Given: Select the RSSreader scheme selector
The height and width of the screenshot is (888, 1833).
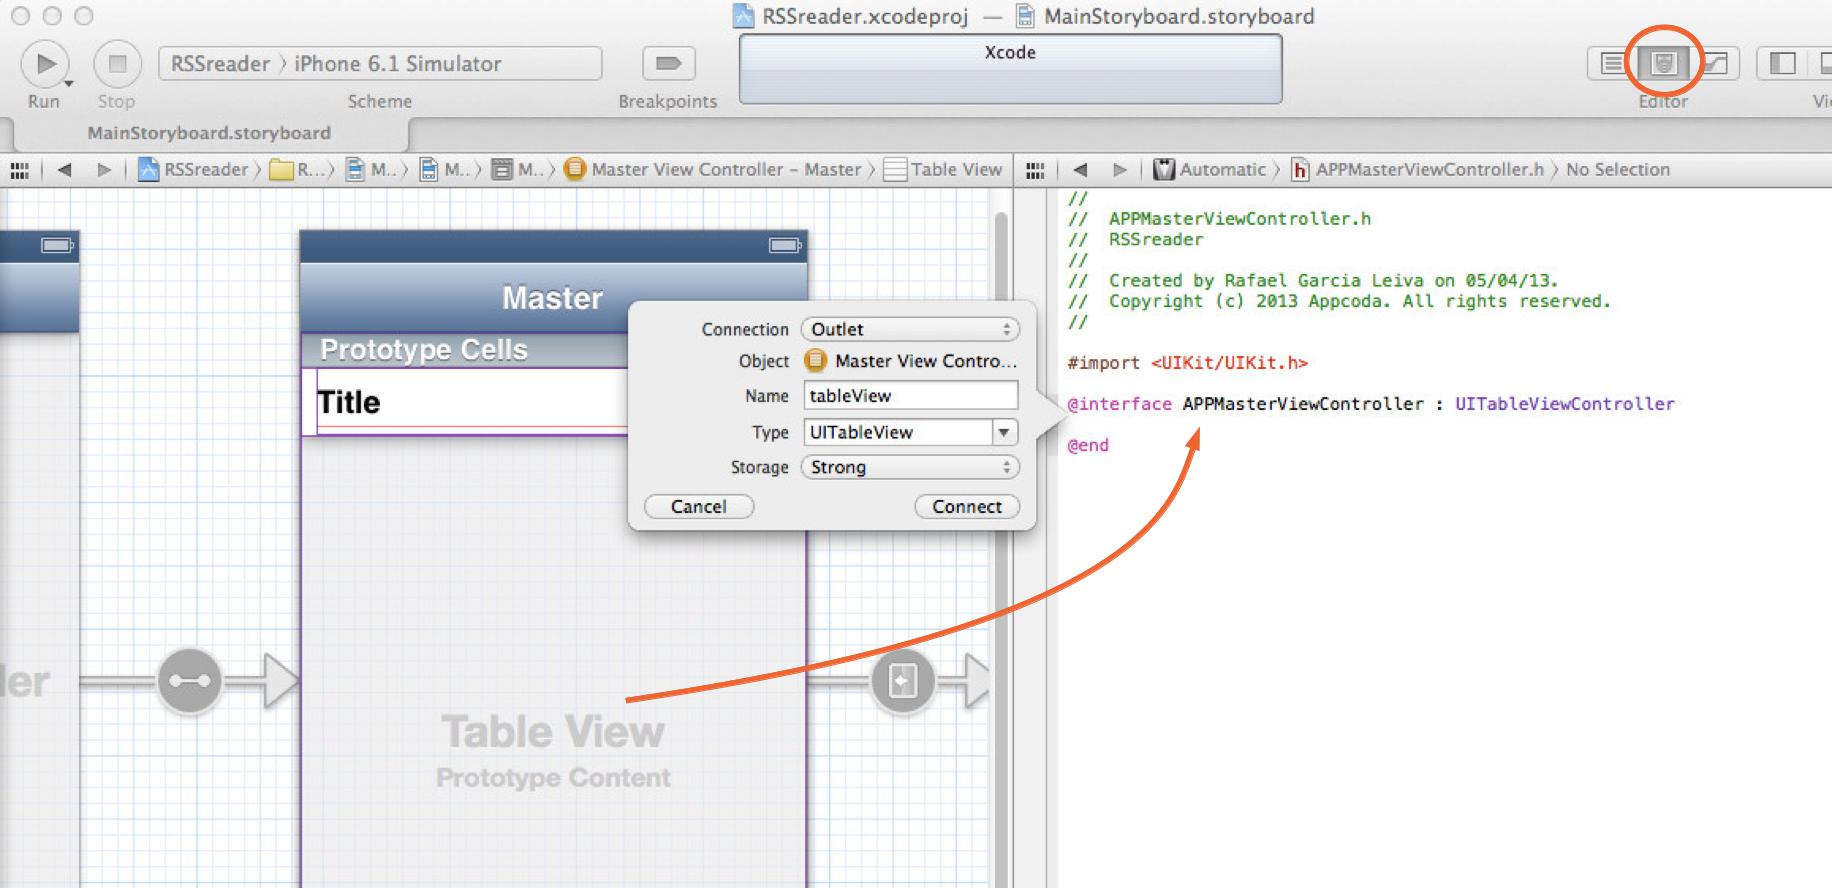Looking at the screenshot, I should click(x=221, y=64).
